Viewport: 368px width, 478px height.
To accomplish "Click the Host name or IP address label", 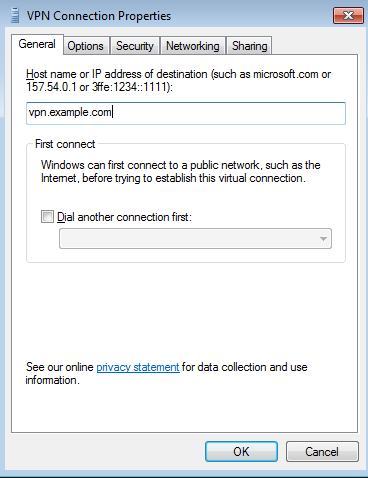I will point(178,80).
